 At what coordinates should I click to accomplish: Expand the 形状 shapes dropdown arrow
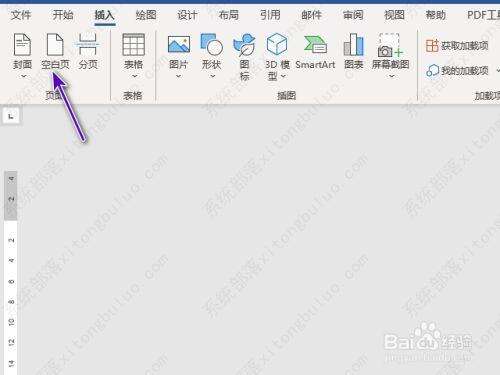[x=212, y=76]
